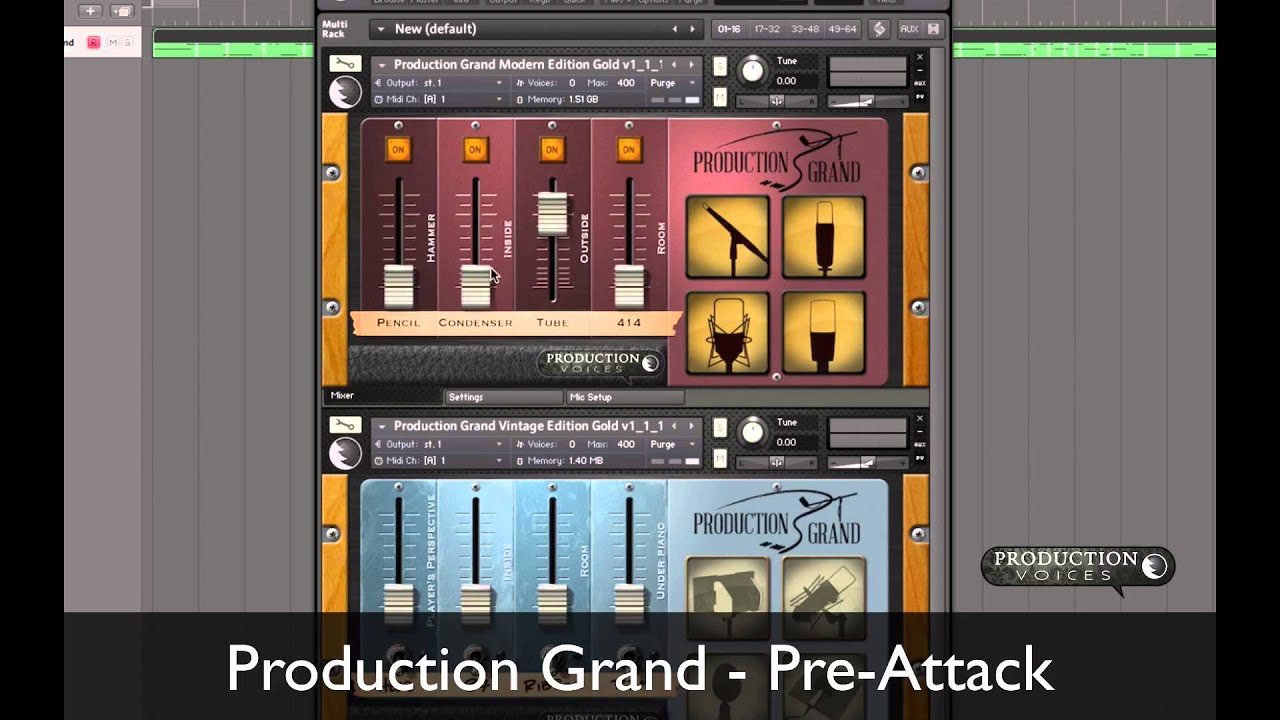Click the Player's Perspective fader handle
The height and width of the screenshot is (720, 1280).
(398, 603)
